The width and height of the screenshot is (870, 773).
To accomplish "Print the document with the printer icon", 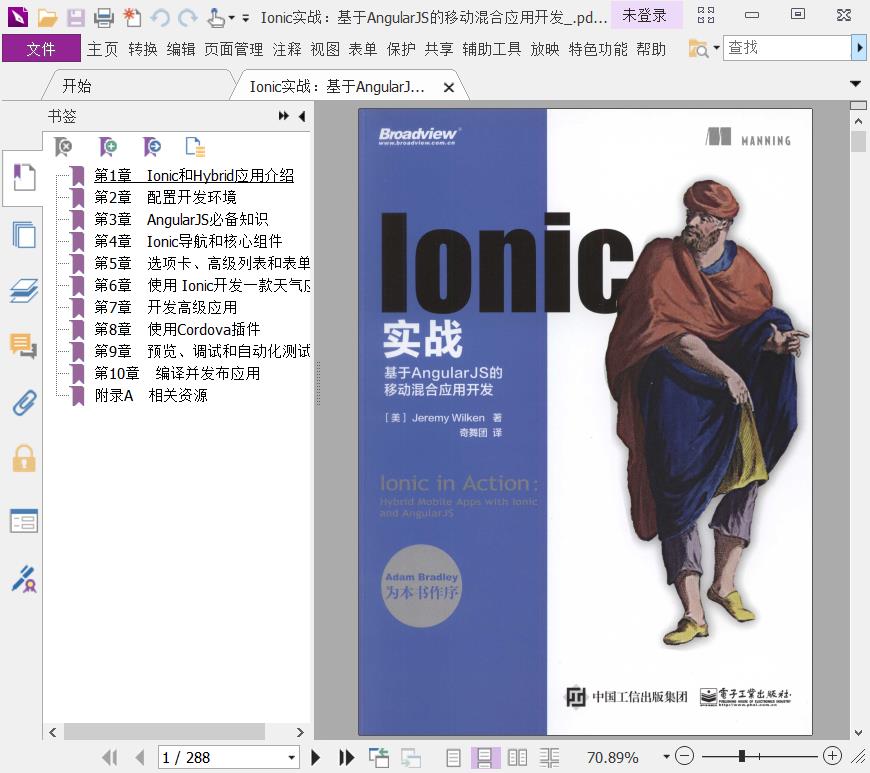I will tap(104, 18).
